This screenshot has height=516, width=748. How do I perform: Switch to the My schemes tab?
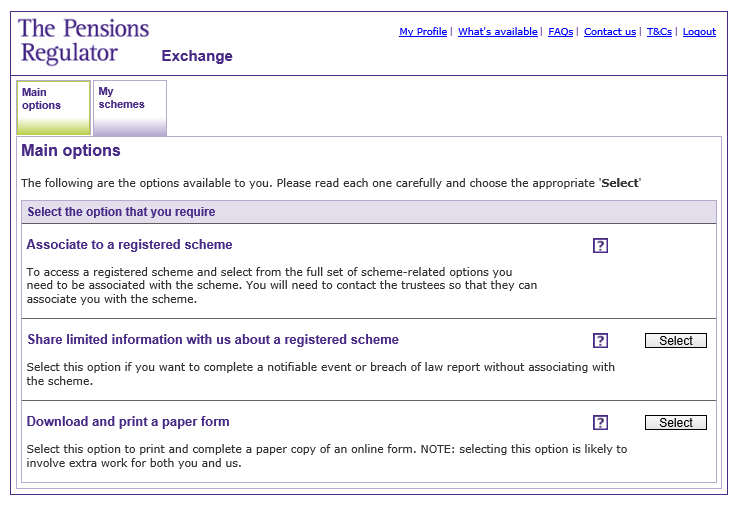click(x=129, y=107)
